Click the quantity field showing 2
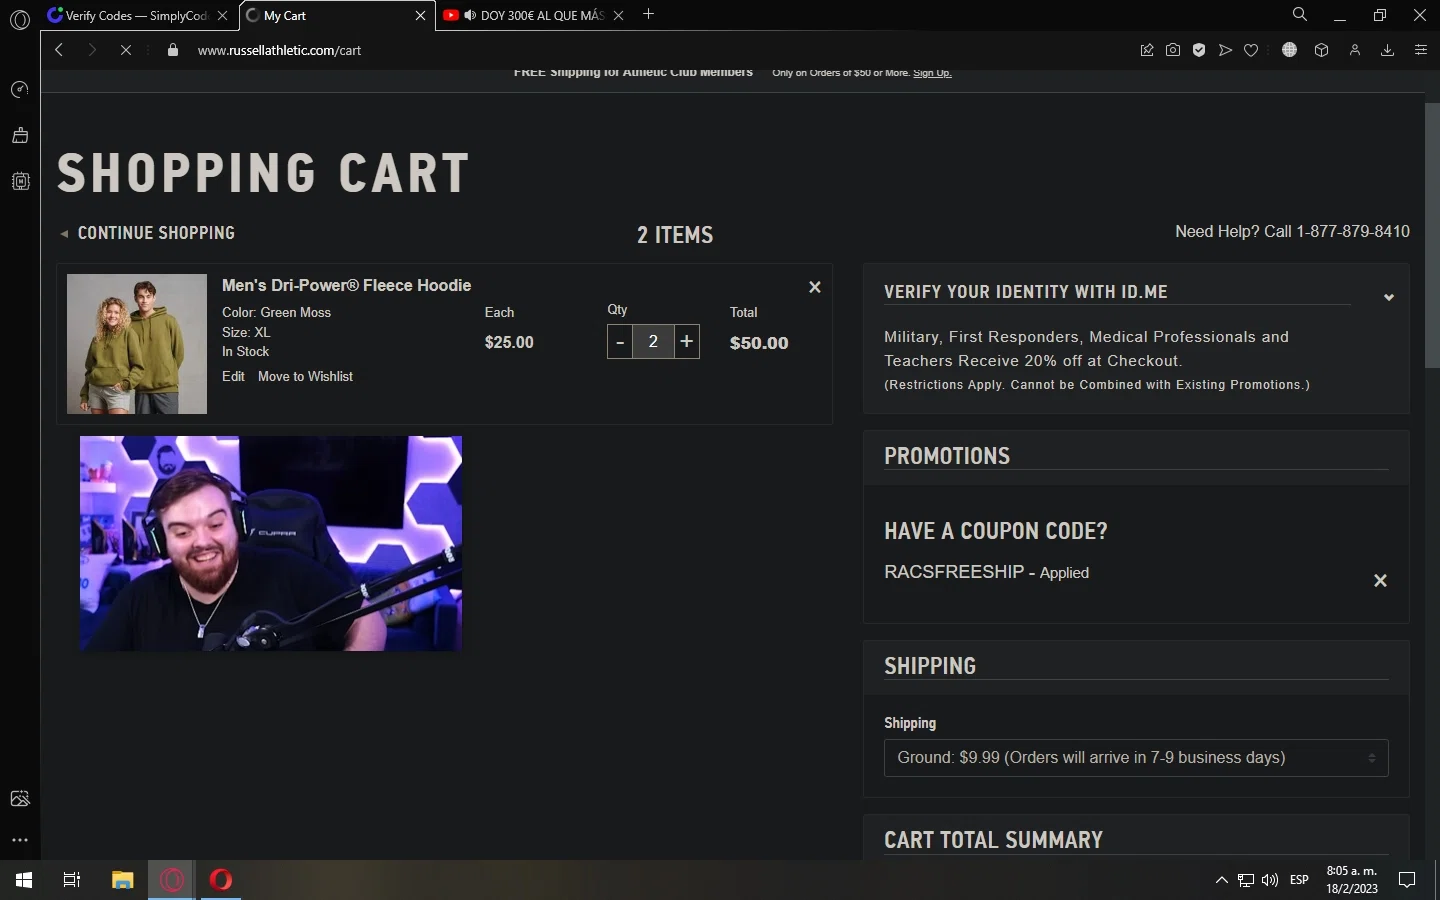1440x900 pixels. [x=653, y=342]
